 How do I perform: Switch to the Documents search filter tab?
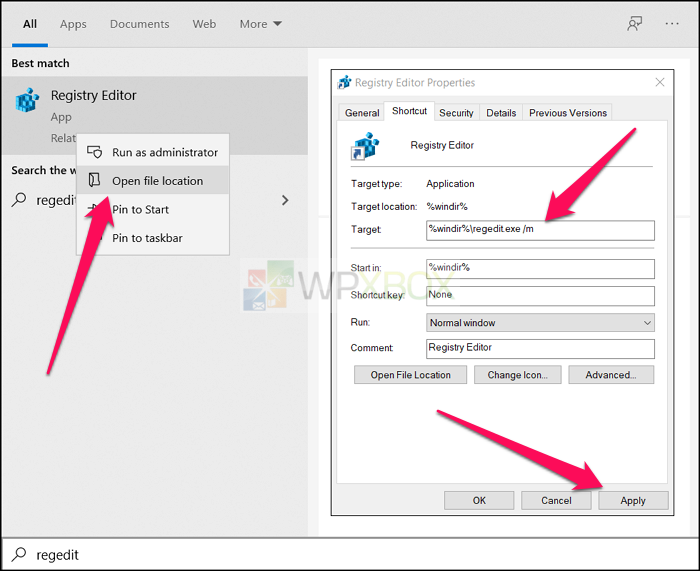[140, 24]
